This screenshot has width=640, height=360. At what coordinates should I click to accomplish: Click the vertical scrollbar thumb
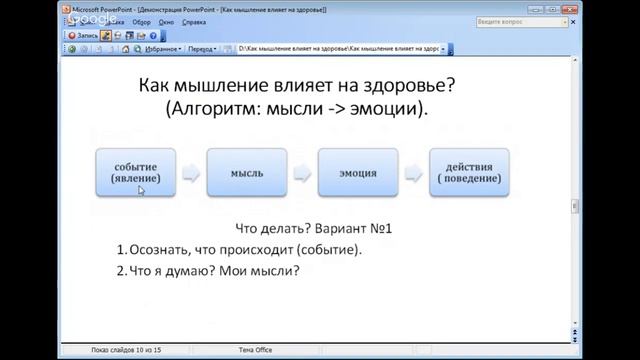(575, 207)
